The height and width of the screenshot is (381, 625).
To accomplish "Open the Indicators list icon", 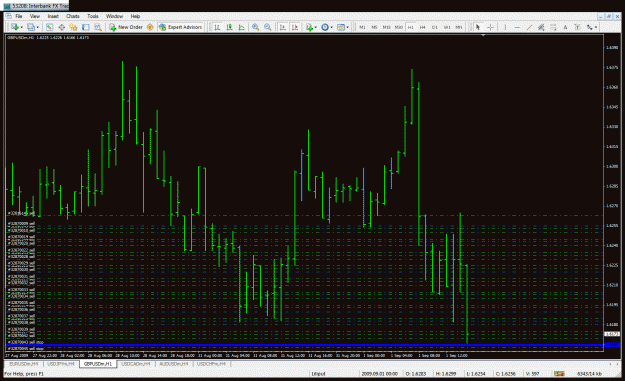I will 309,27.
